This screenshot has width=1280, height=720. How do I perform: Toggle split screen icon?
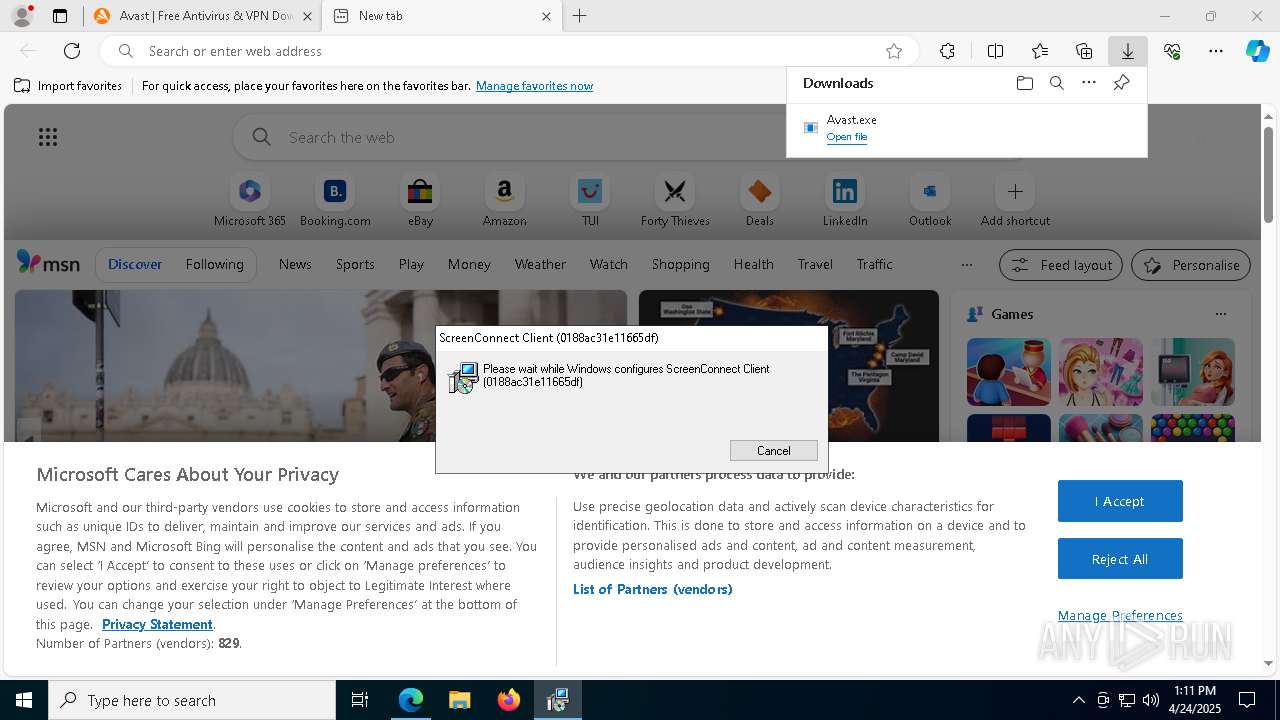[995, 51]
